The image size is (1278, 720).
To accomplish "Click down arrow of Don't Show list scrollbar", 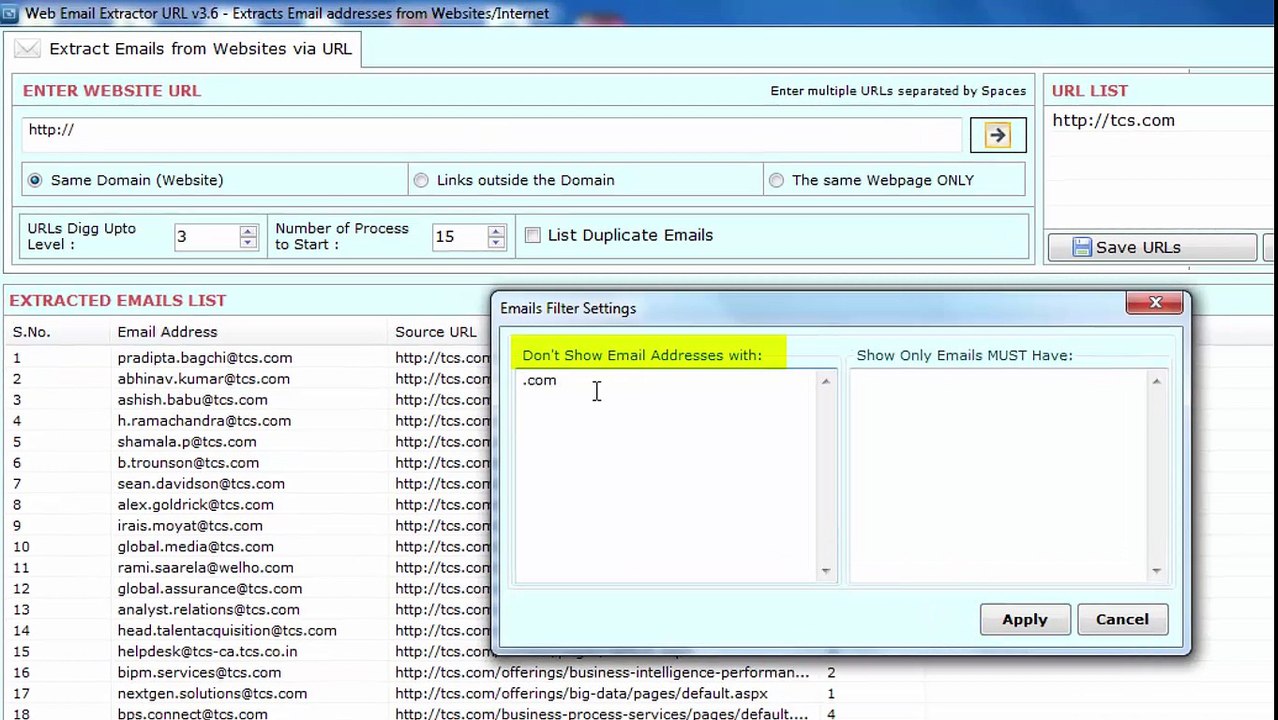I will pyautogui.click(x=825, y=571).
